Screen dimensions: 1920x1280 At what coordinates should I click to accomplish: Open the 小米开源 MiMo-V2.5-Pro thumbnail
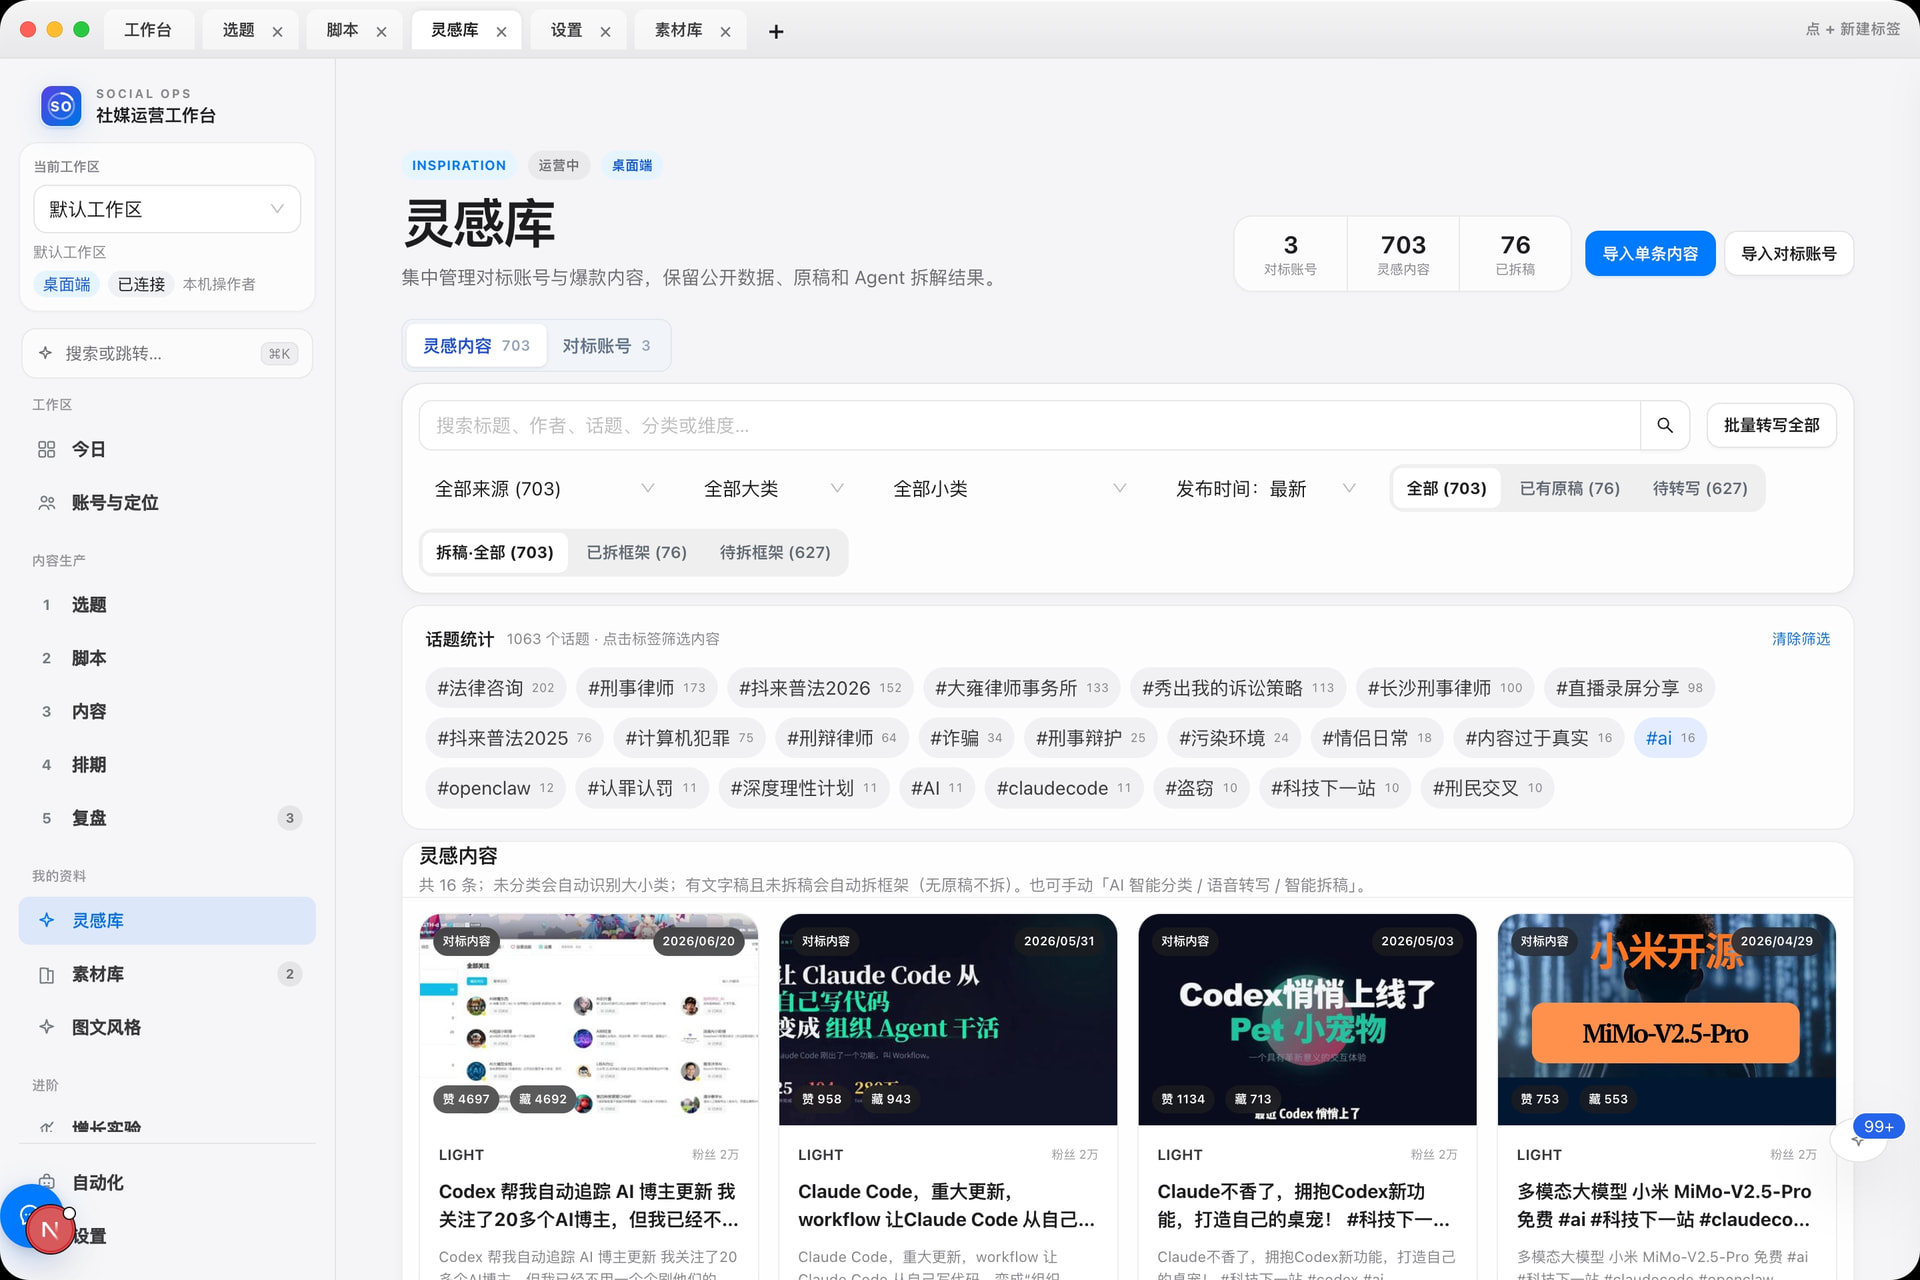[1666, 1019]
